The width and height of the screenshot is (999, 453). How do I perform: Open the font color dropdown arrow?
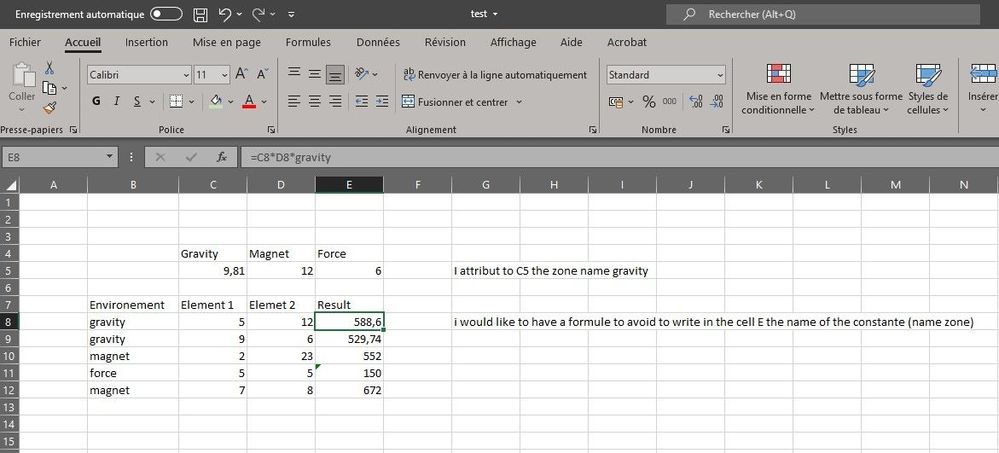[x=264, y=101]
